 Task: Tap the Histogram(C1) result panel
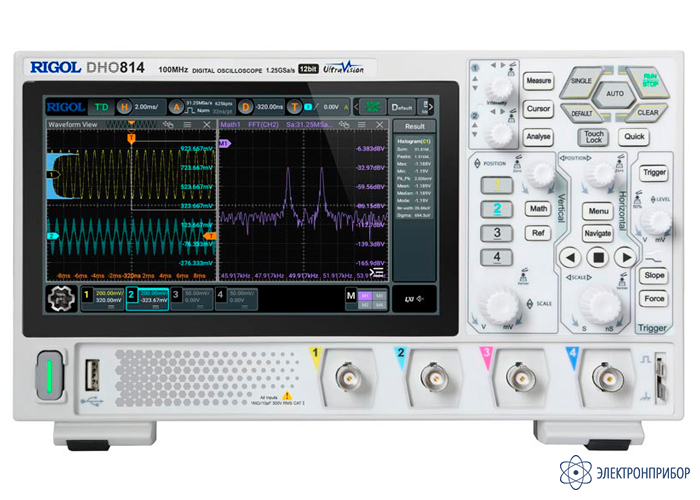(414, 178)
